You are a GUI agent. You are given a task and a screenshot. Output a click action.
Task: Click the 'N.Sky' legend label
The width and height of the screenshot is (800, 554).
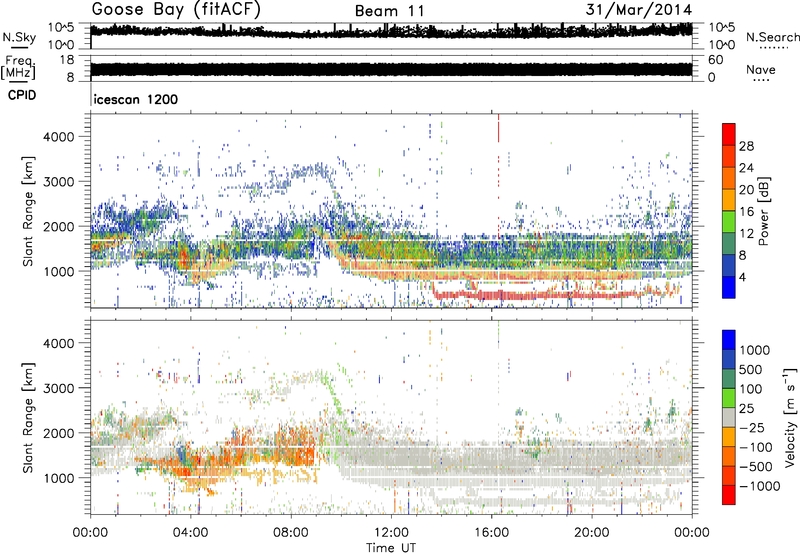point(19,37)
